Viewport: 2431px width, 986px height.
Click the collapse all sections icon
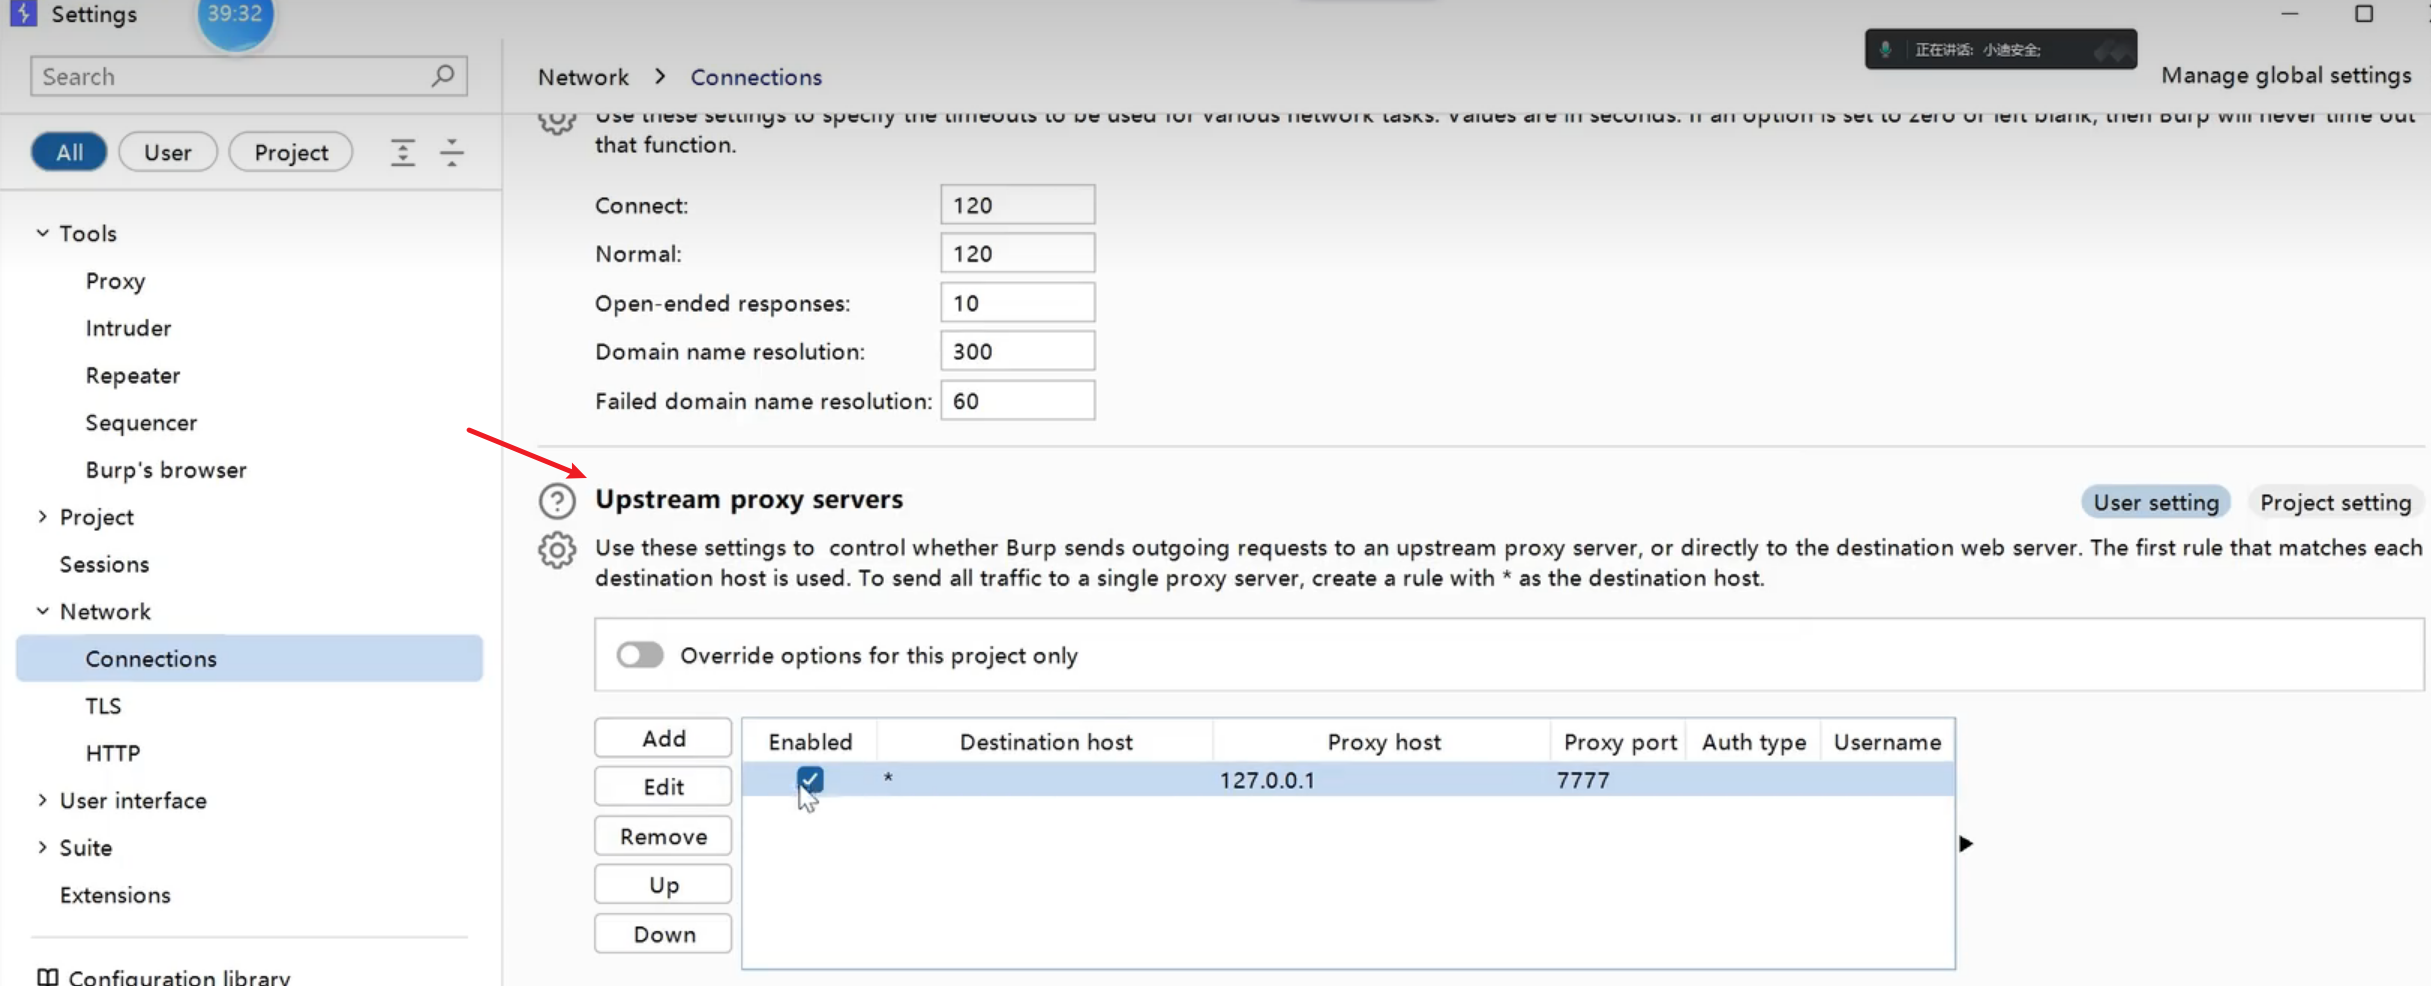tap(452, 153)
